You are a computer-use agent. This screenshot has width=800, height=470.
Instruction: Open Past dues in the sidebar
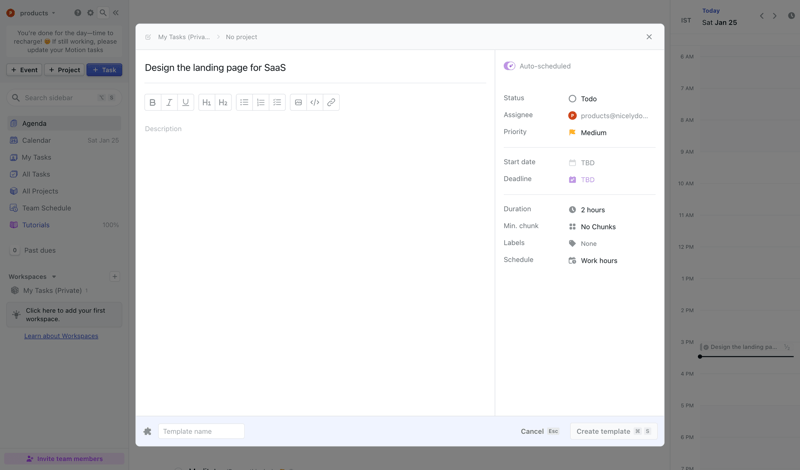coord(64,250)
